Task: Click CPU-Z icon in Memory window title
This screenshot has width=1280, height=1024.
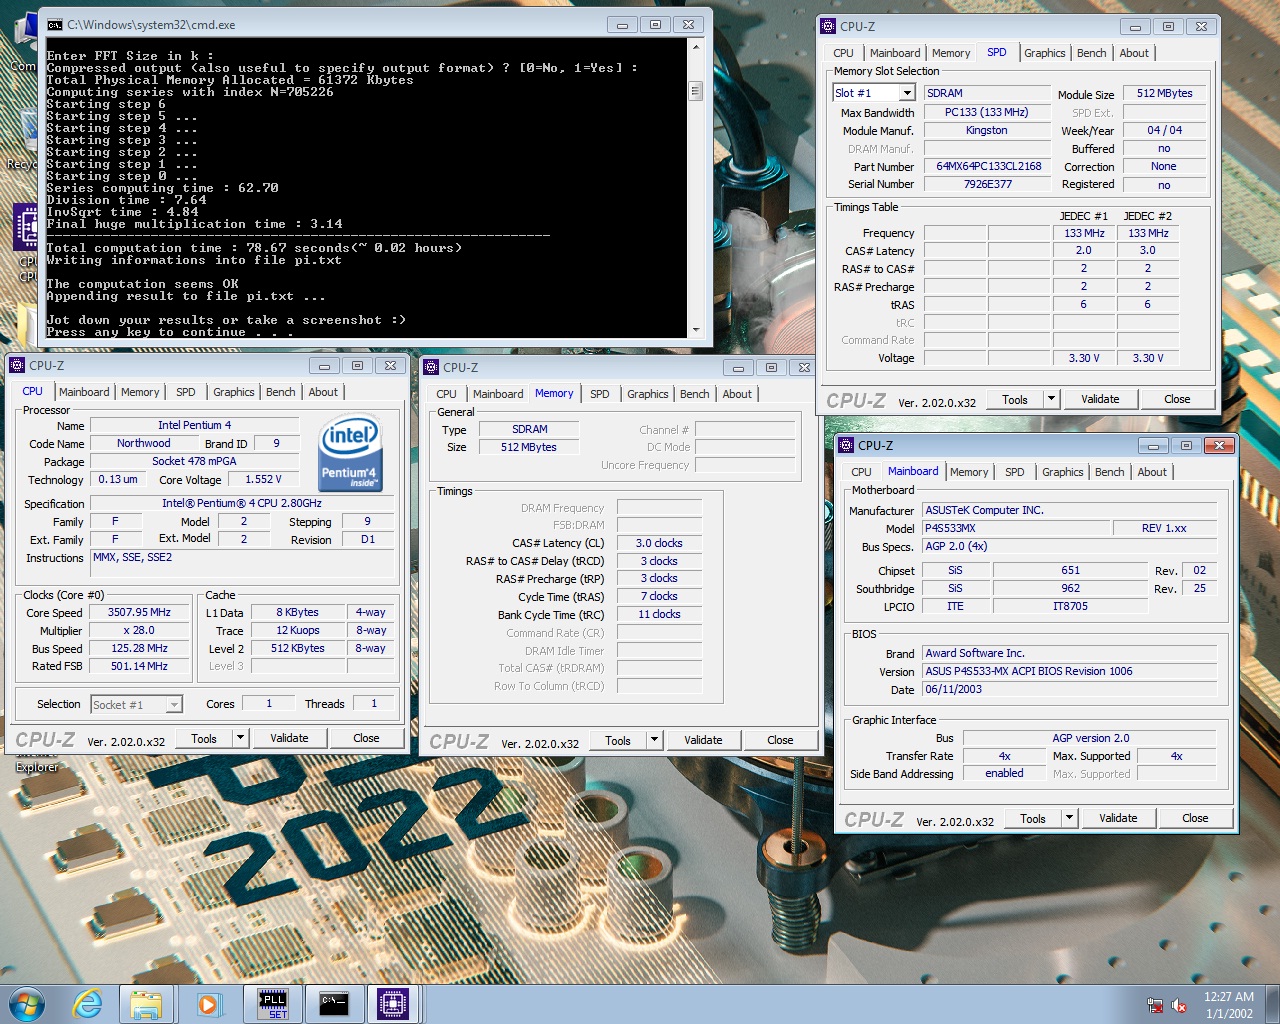Action: pyautogui.click(x=432, y=367)
